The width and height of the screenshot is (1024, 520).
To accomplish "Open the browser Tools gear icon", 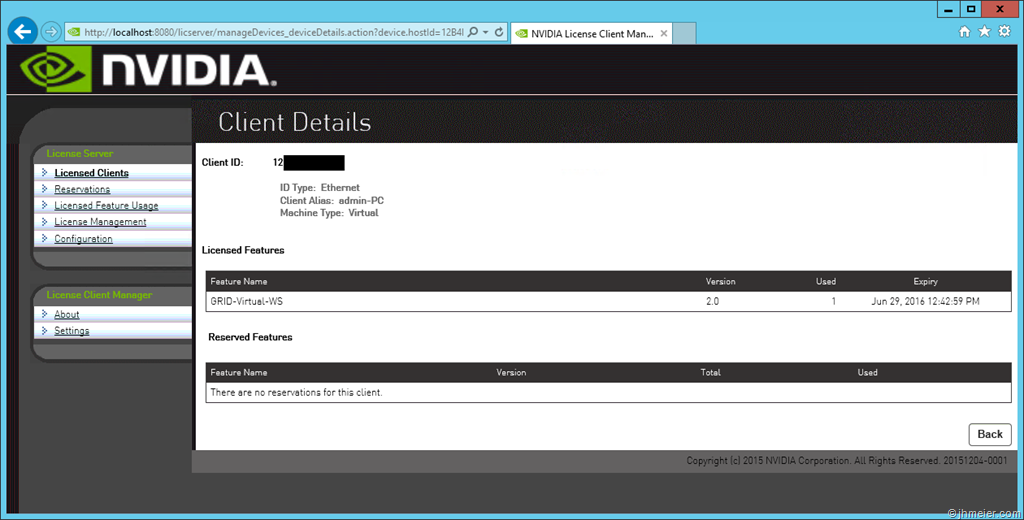I will click(1004, 32).
